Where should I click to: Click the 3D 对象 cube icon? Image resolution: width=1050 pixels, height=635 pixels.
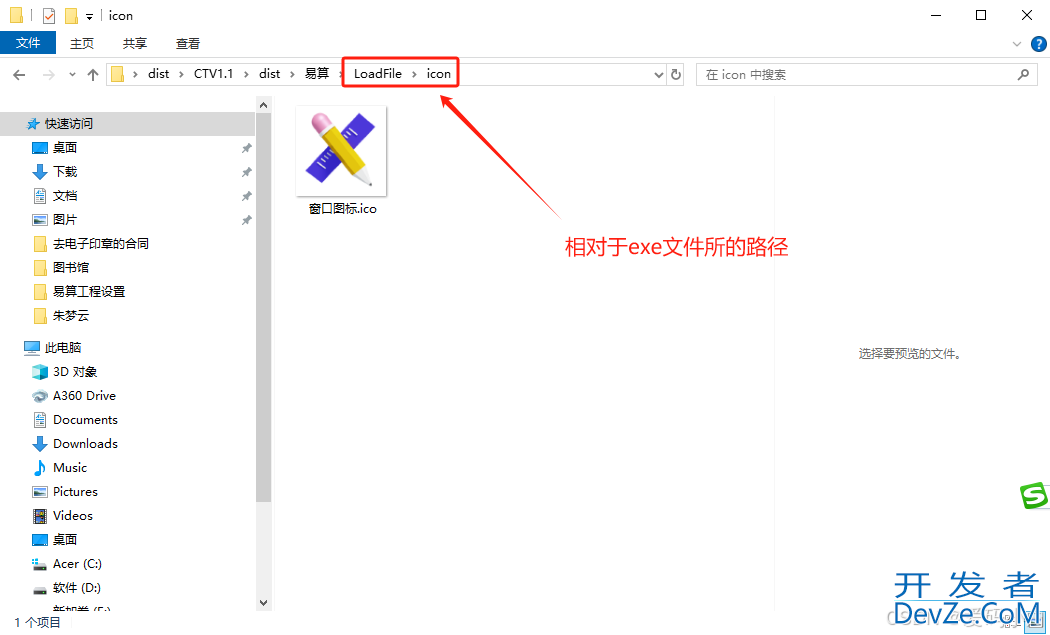(x=40, y=372)
